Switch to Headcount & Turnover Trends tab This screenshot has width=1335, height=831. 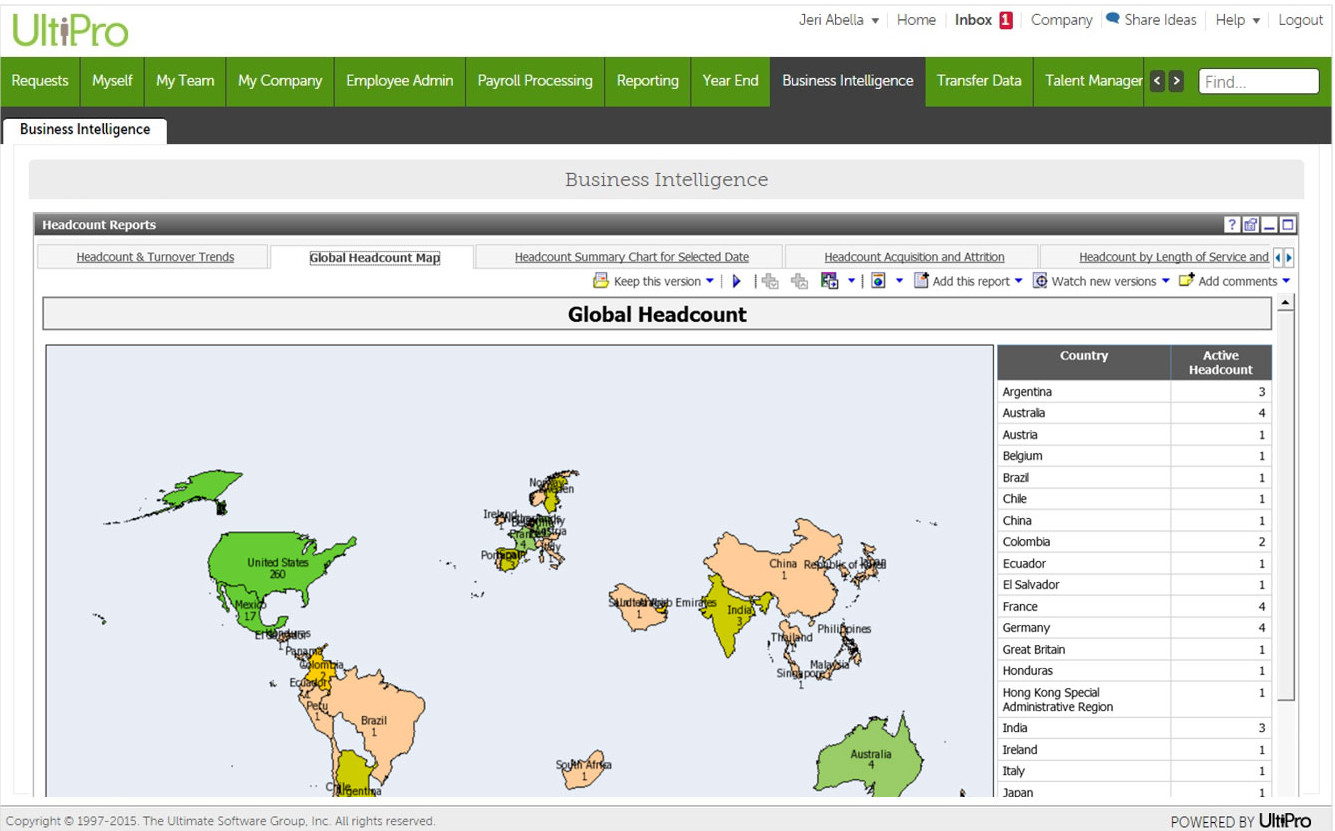click(x=155, y=257)
